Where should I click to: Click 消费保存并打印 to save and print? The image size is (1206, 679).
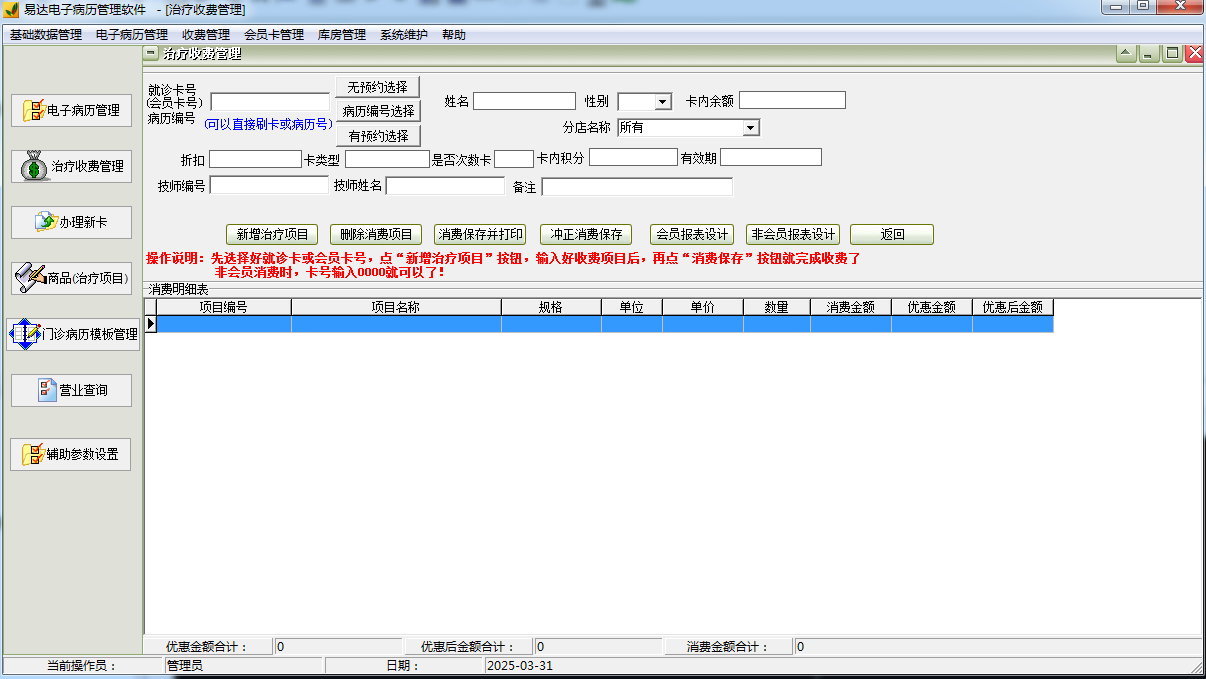pyautogui.click(x=480, y=234)
